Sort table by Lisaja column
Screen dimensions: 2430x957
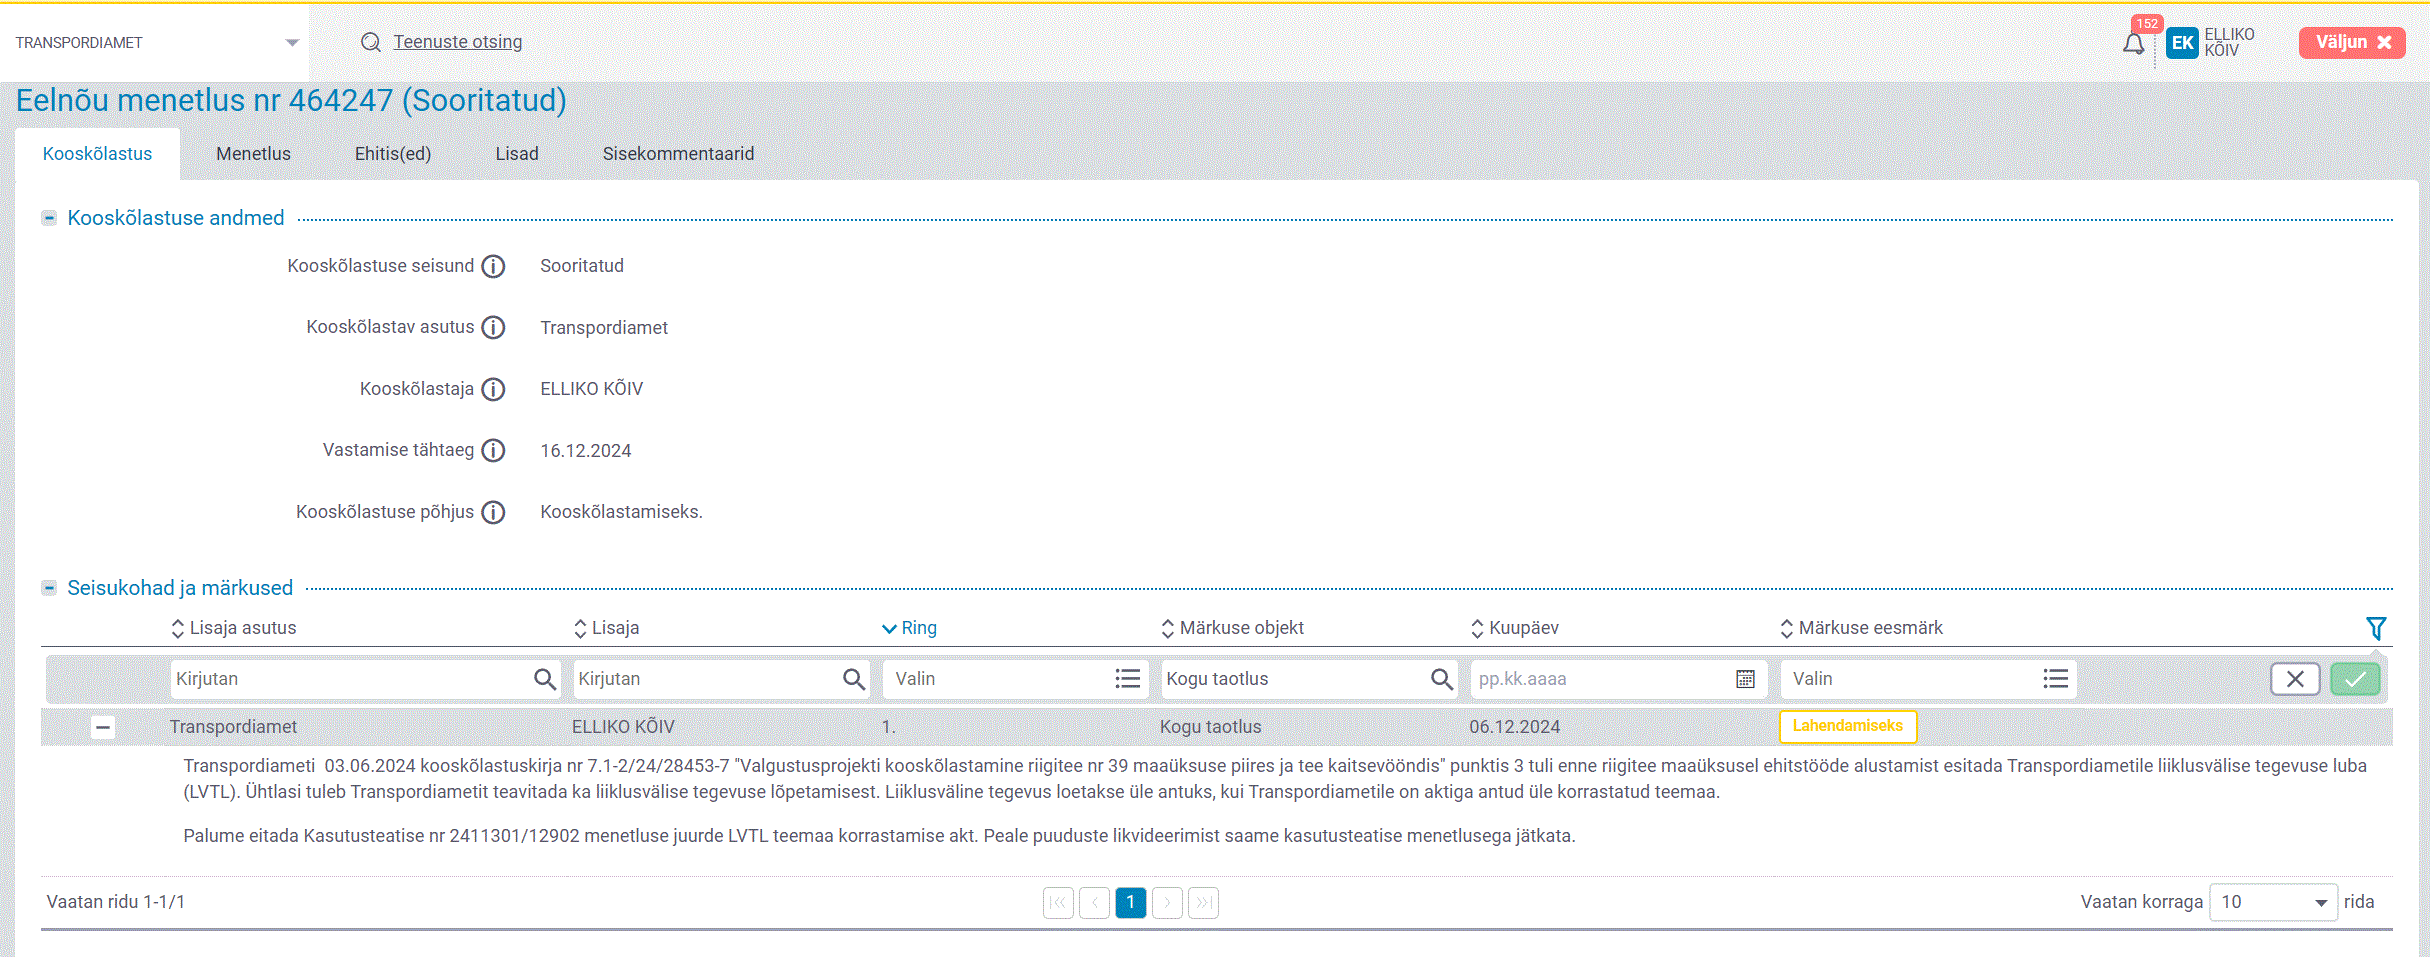coord(606,628)
